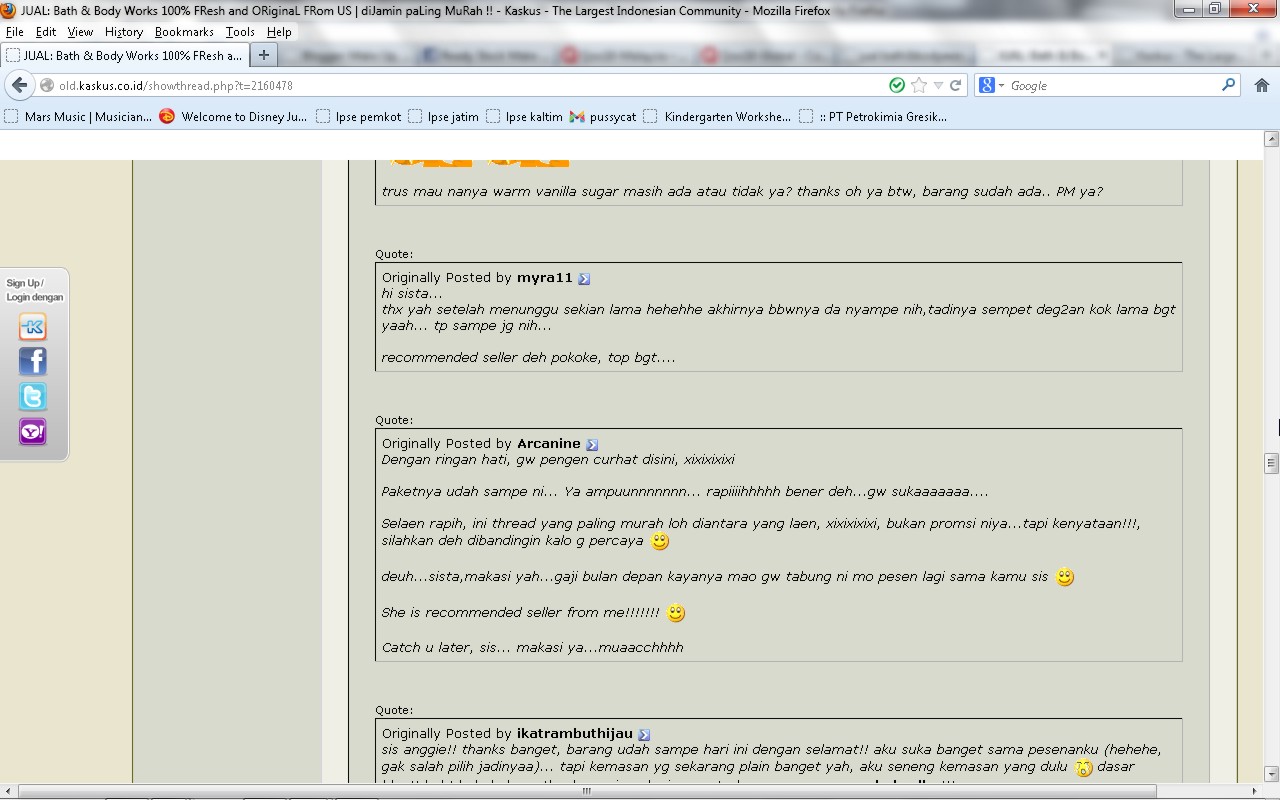Open the PT Petrokimia Gresik bookmark
Viewport: 1280px width, 800px height.
coord(874,117)
